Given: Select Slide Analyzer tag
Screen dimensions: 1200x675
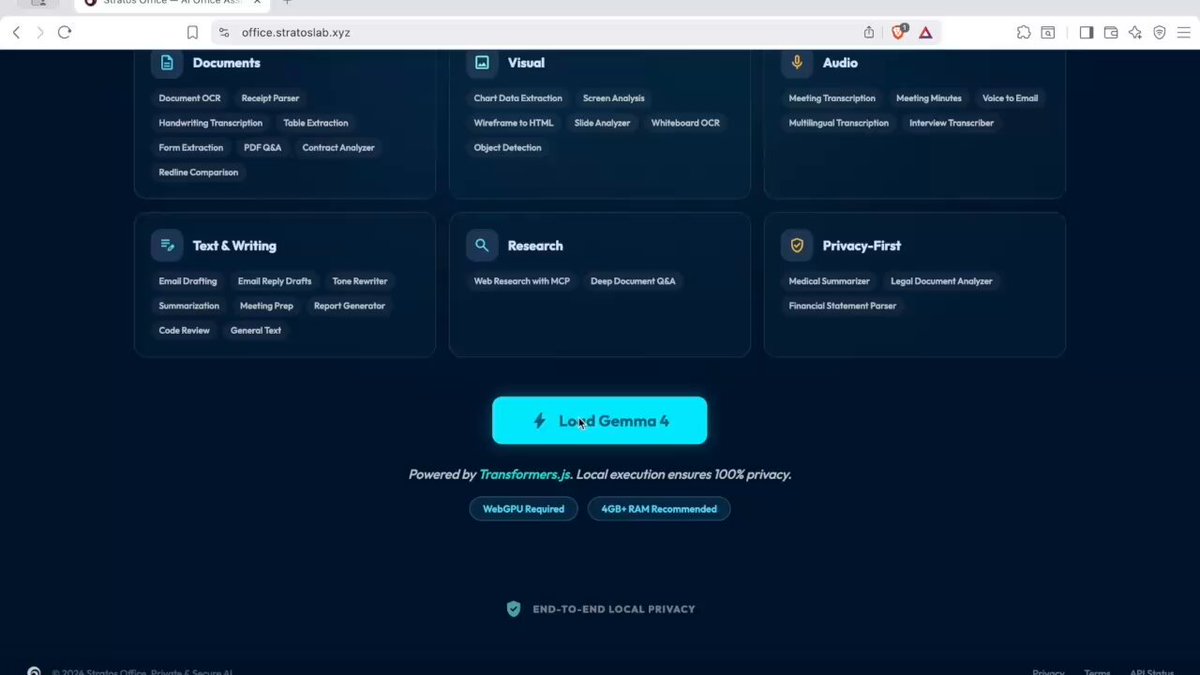Looking at the screenshot, I should click(x=602, y=123).
